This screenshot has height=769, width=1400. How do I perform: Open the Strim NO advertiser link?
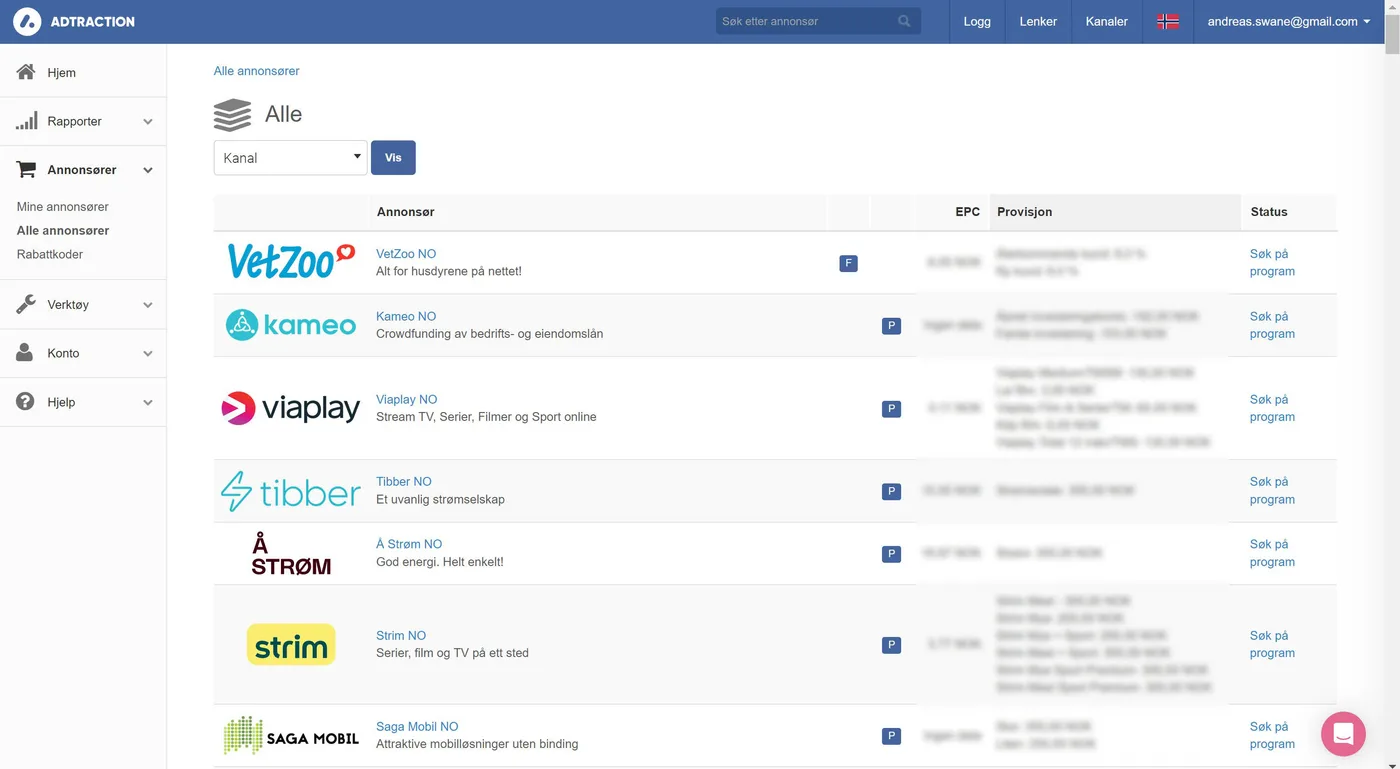point(401,635)
